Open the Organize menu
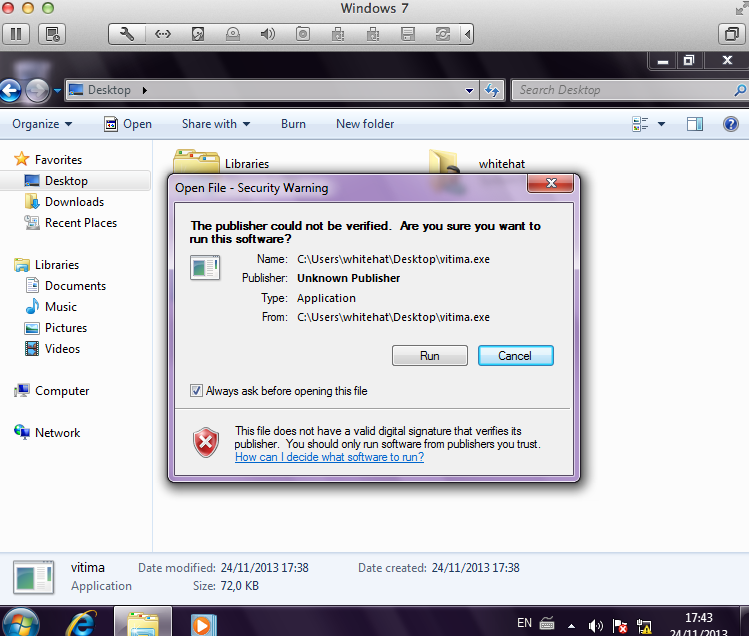This screenshot has width=749, height=636. click(42, 124)
